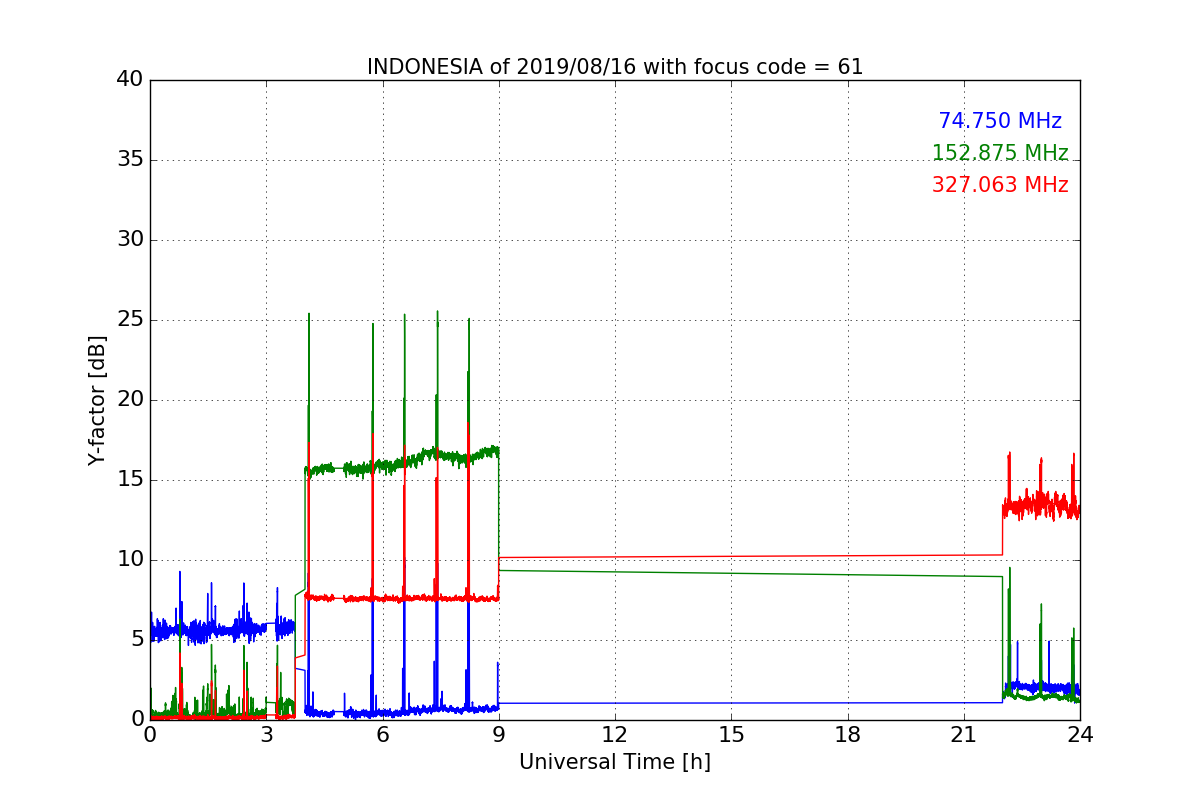This screenshot has width=1200, height=800.
Task: Click the y-axis tick label '25'
Action: [x=131, y=320]
